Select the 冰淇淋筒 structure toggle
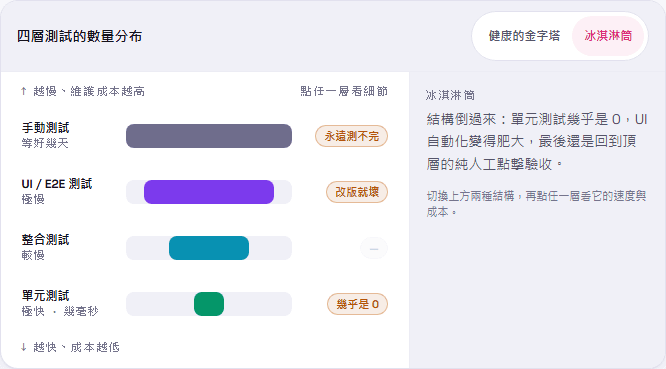This screenshot has width=666, height=369. [608, 36]
